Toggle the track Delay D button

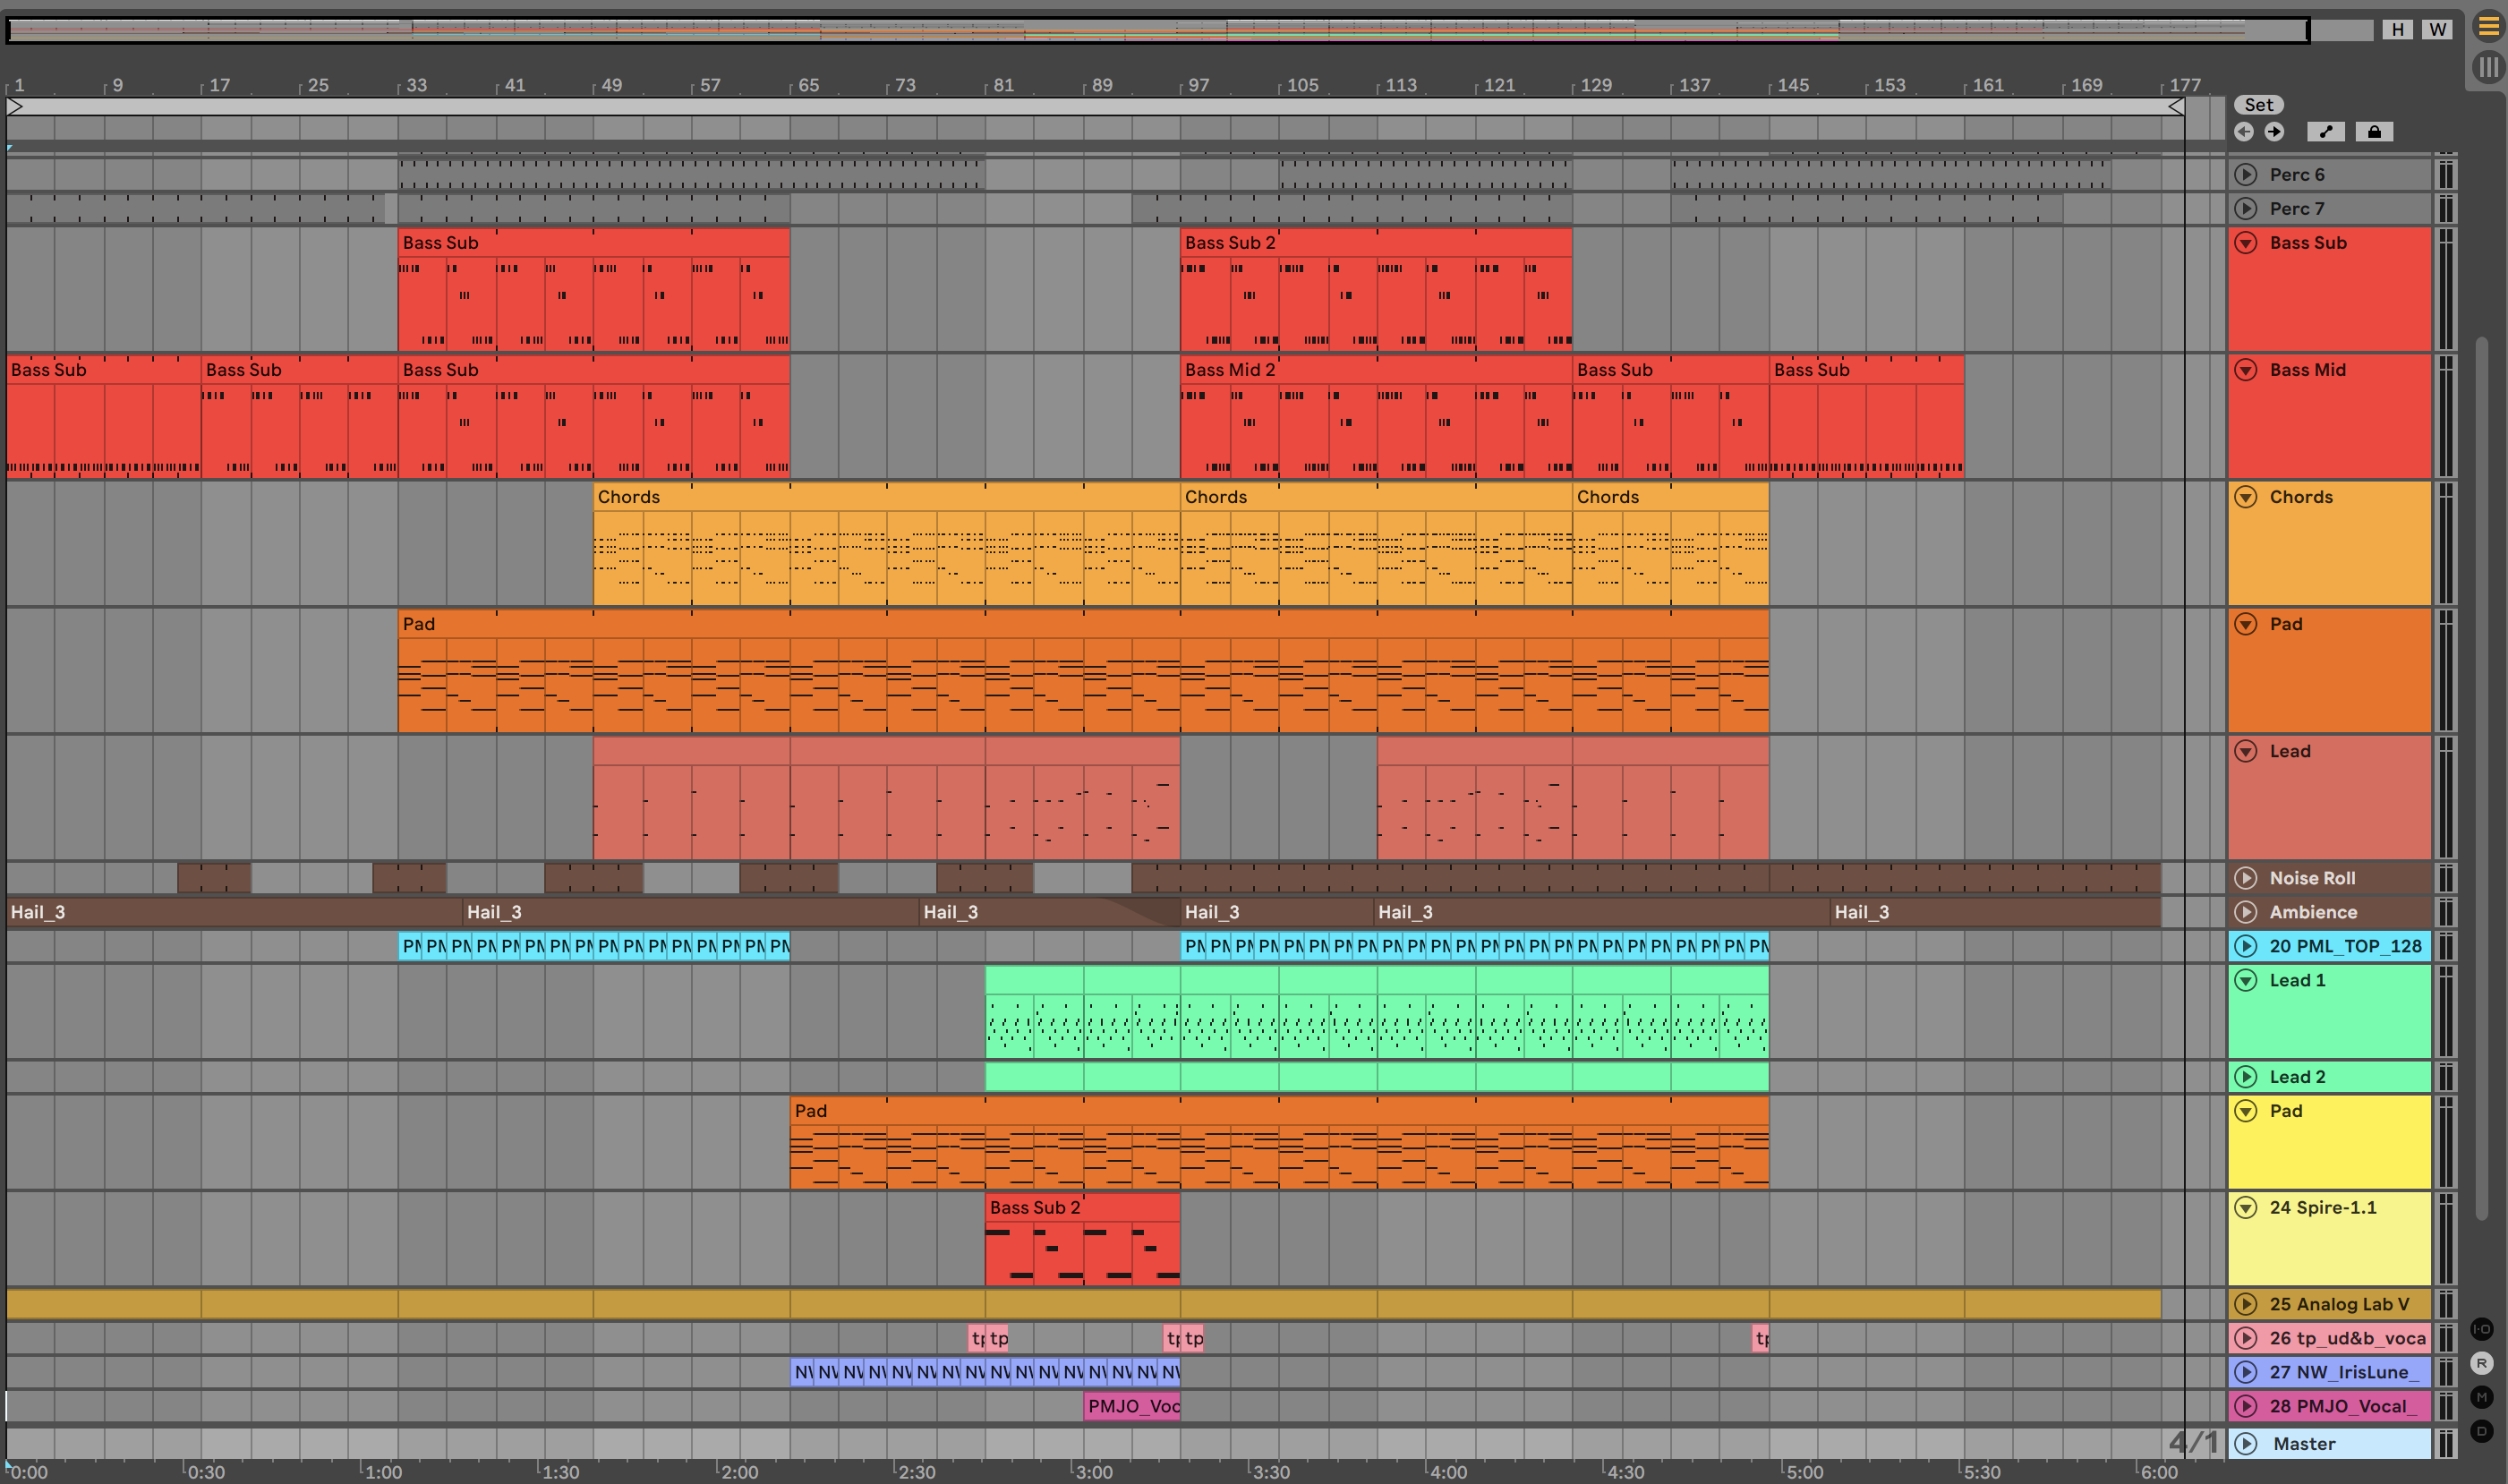click(x=2482, y=1431)
